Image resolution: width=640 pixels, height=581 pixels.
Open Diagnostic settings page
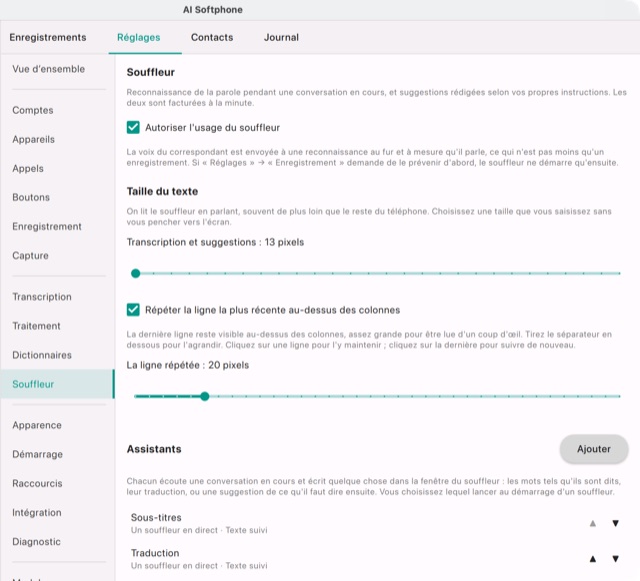57,541
